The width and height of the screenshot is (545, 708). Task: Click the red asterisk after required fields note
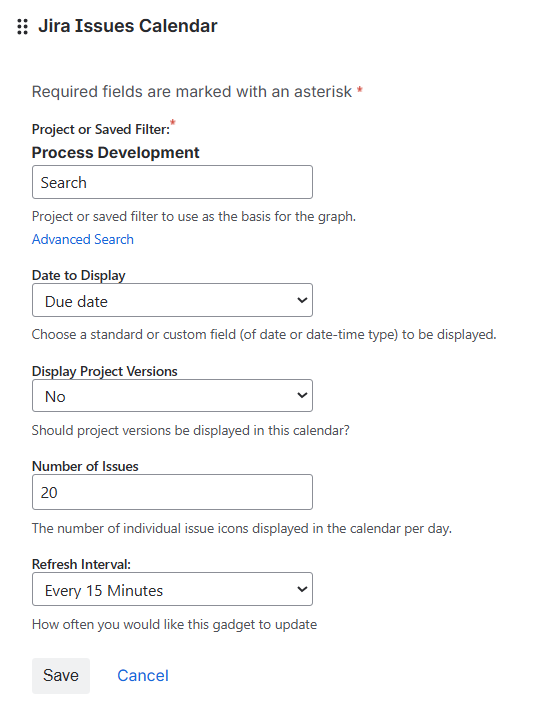(x=360, y=89)
